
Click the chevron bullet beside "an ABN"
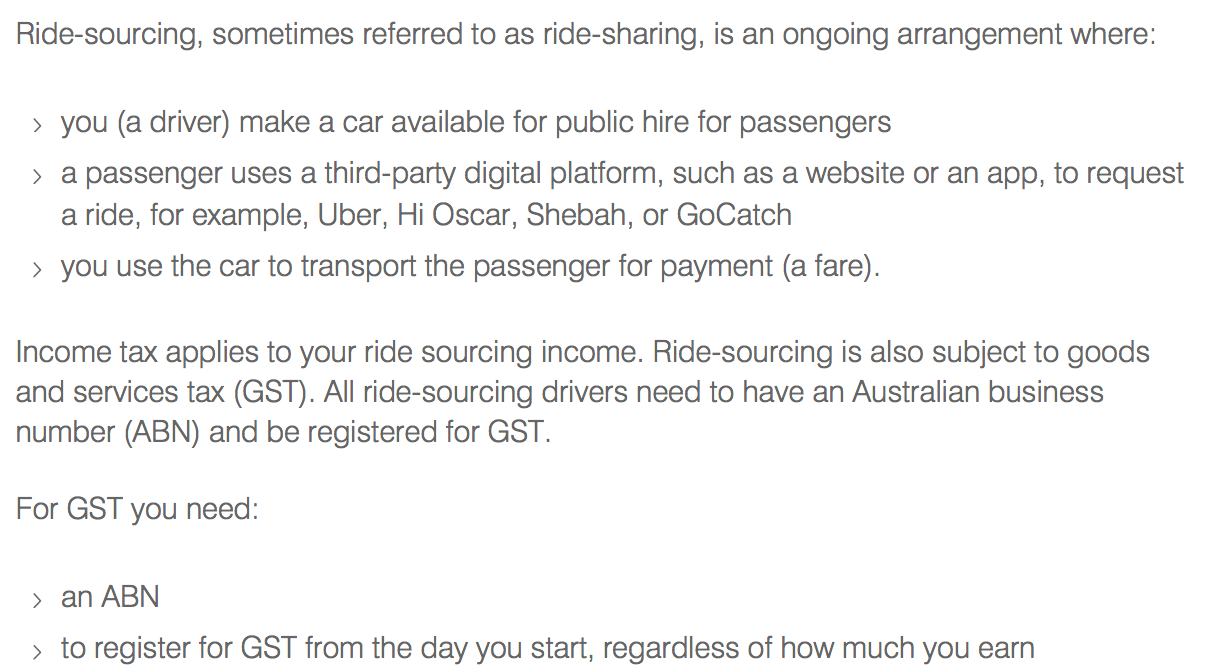[37, 600]
